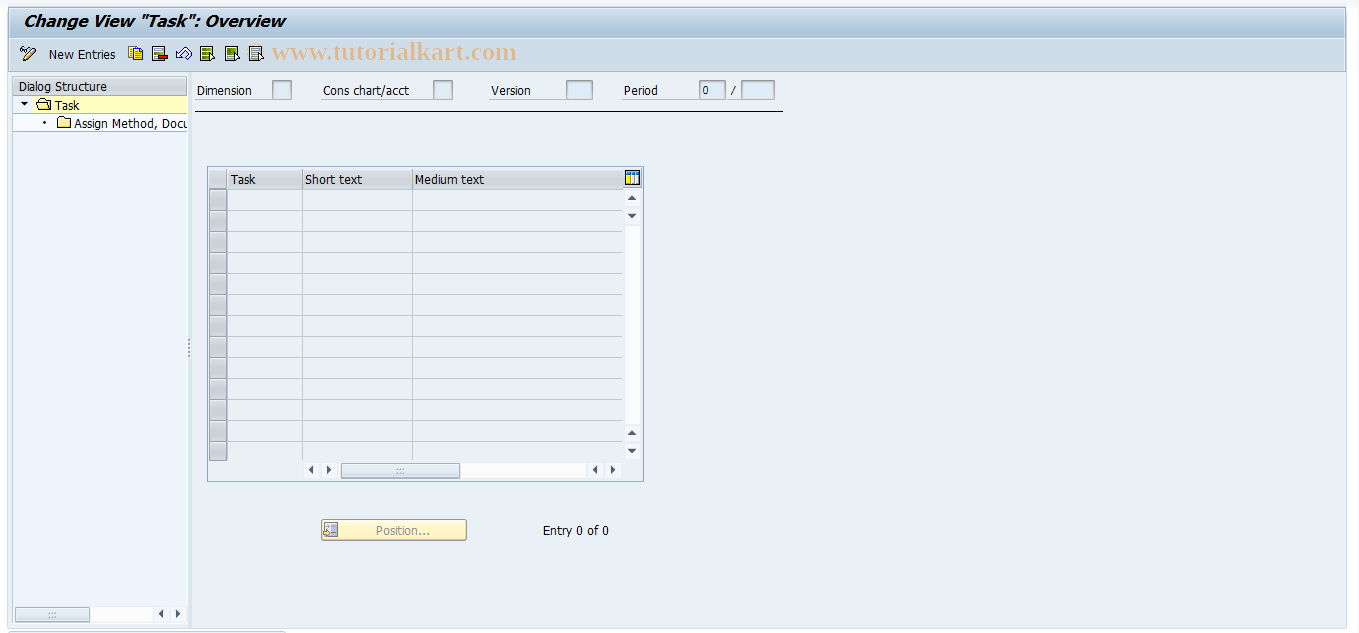Click the Delete entry icon
1359x633 pixels.
point(160,54)
